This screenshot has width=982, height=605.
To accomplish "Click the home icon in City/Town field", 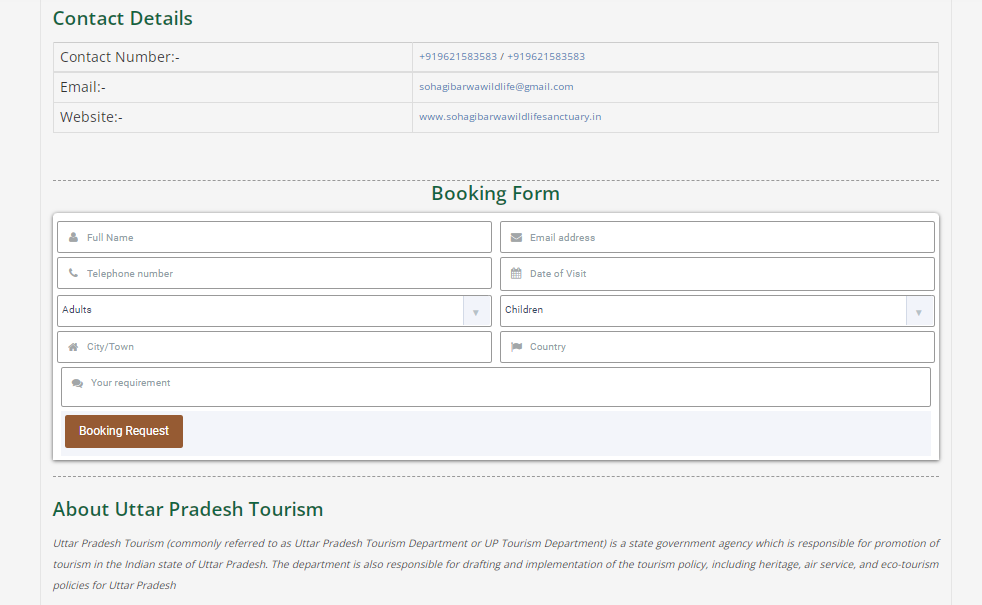I will (x=73, y=346).
